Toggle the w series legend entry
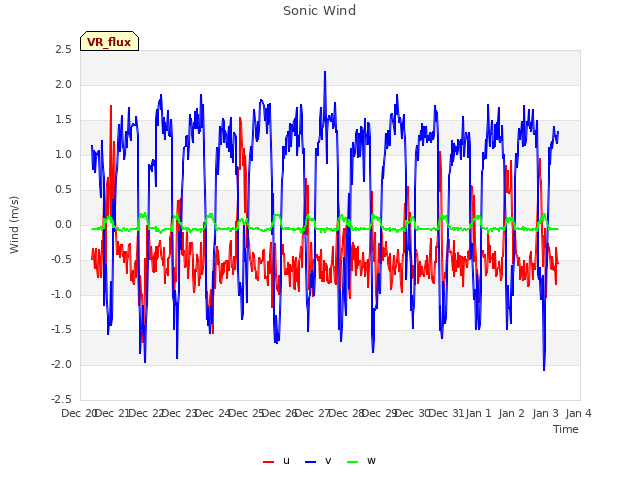Screen dimensions: 640x480 coord(361,461)
